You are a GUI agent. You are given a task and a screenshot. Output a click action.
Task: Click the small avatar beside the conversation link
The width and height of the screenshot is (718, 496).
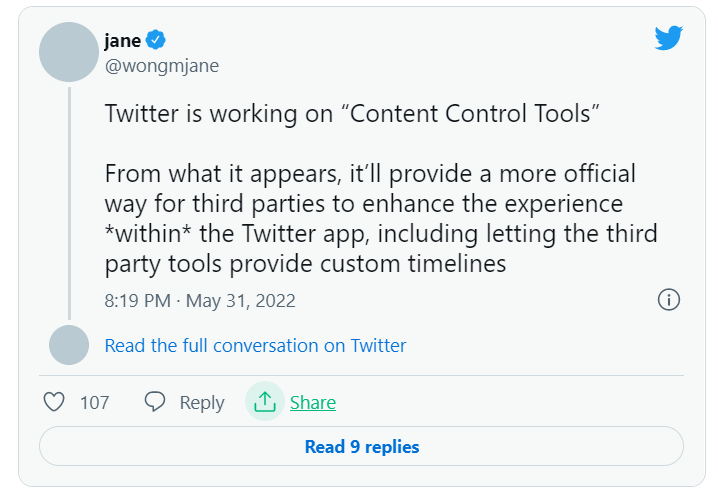(x=68, y=345)
